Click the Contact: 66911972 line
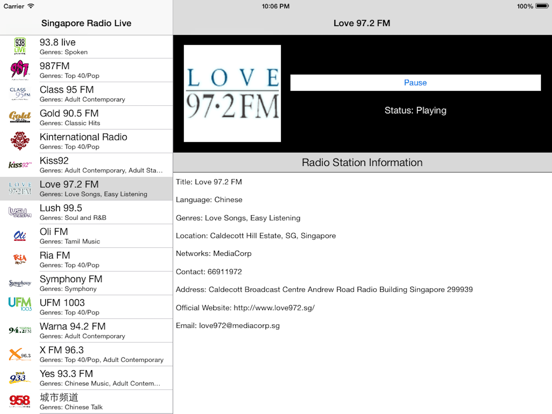Screen dimensions: 552x414 tap(209, 272)
